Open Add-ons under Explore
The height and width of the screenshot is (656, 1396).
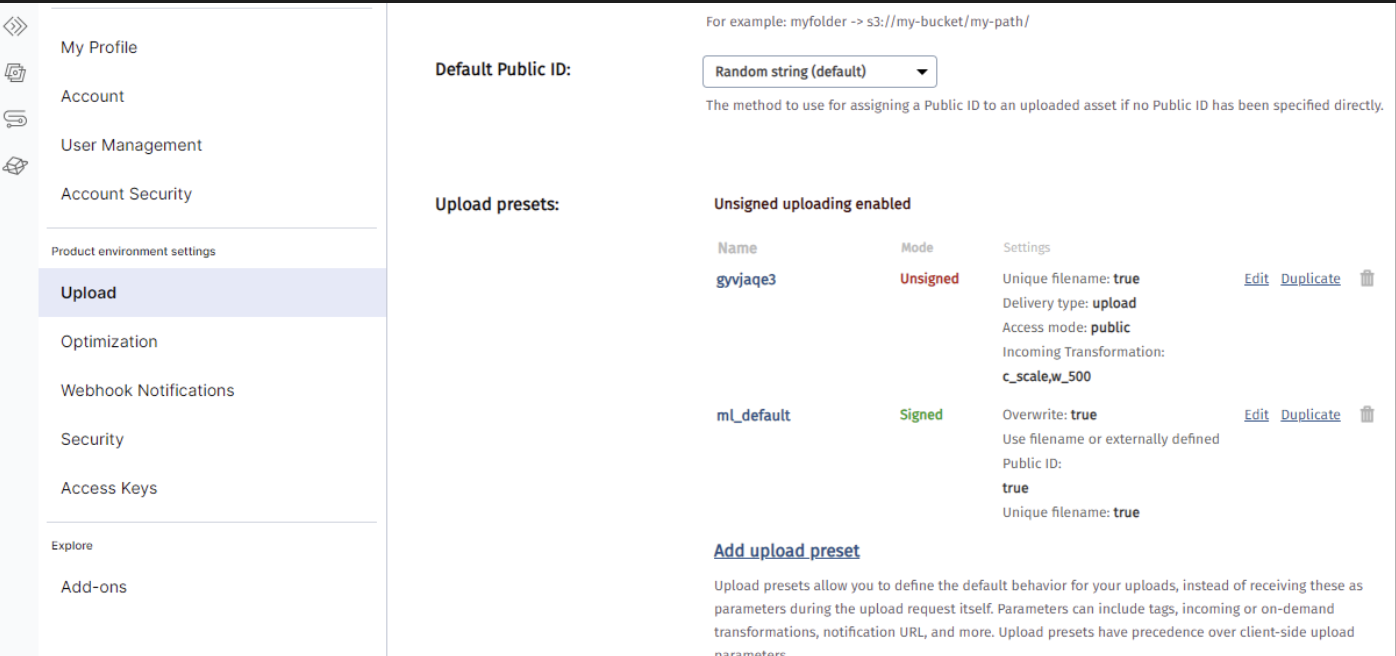point(94,587)
